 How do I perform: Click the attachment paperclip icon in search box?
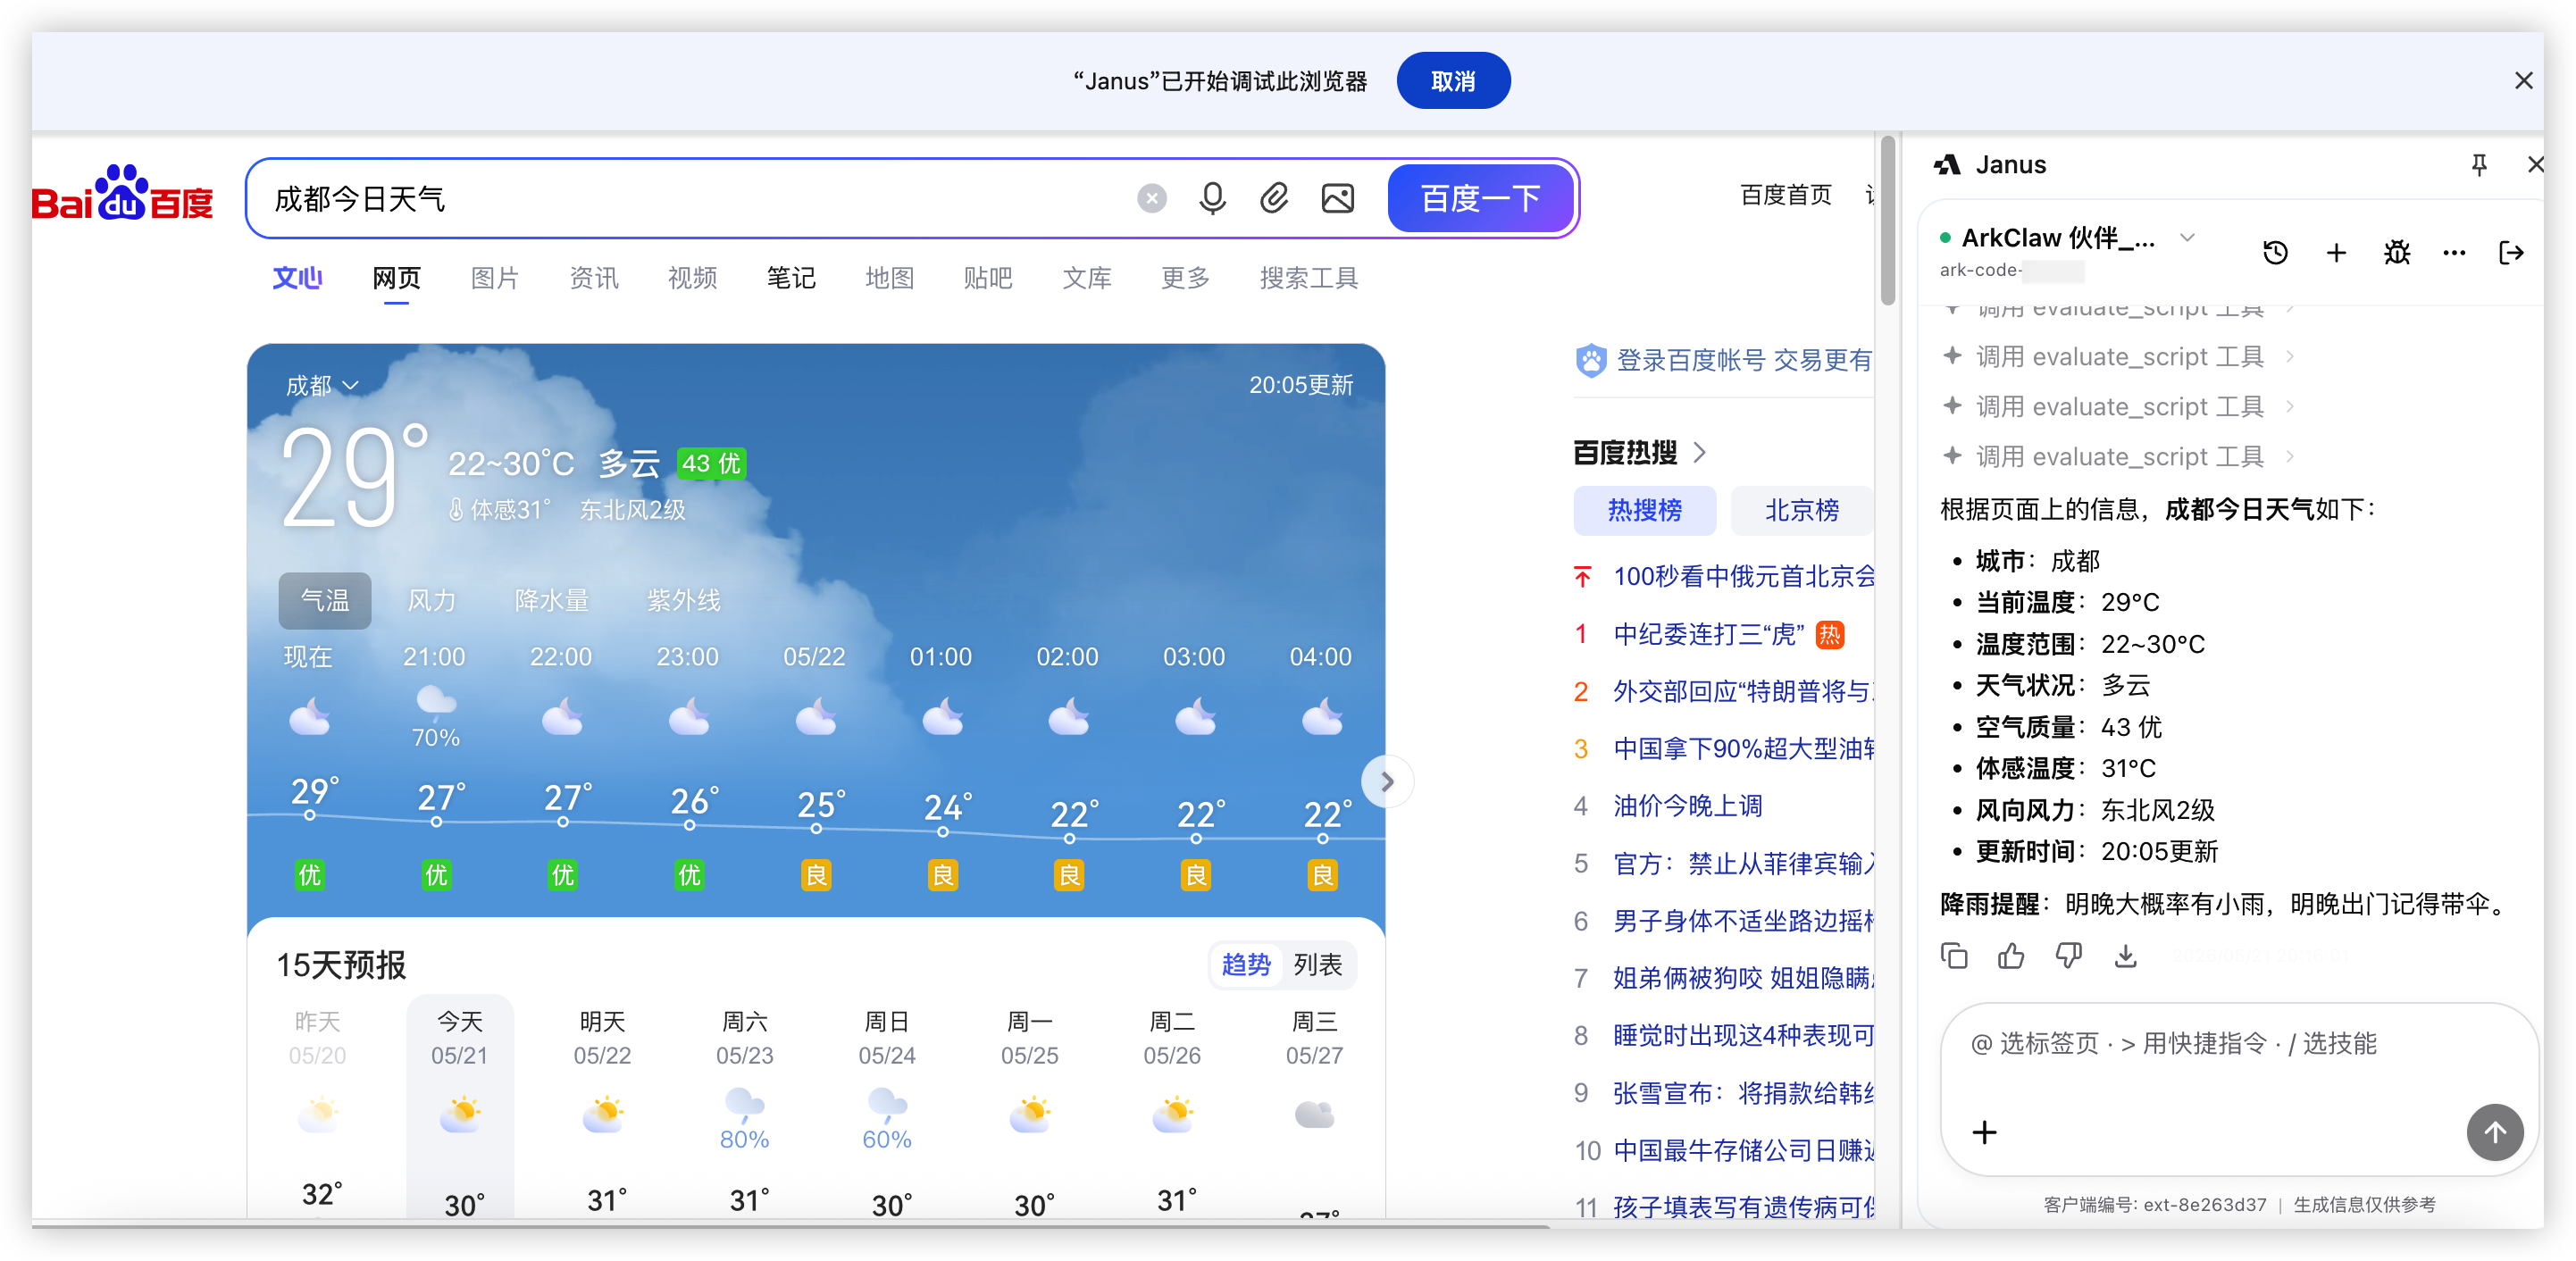click(1274, 198)
